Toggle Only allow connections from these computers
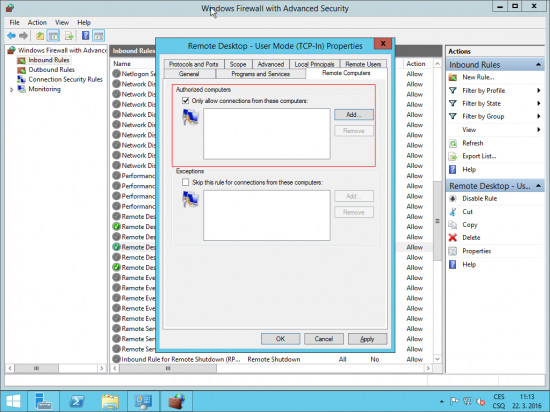 tap(186, 101)
